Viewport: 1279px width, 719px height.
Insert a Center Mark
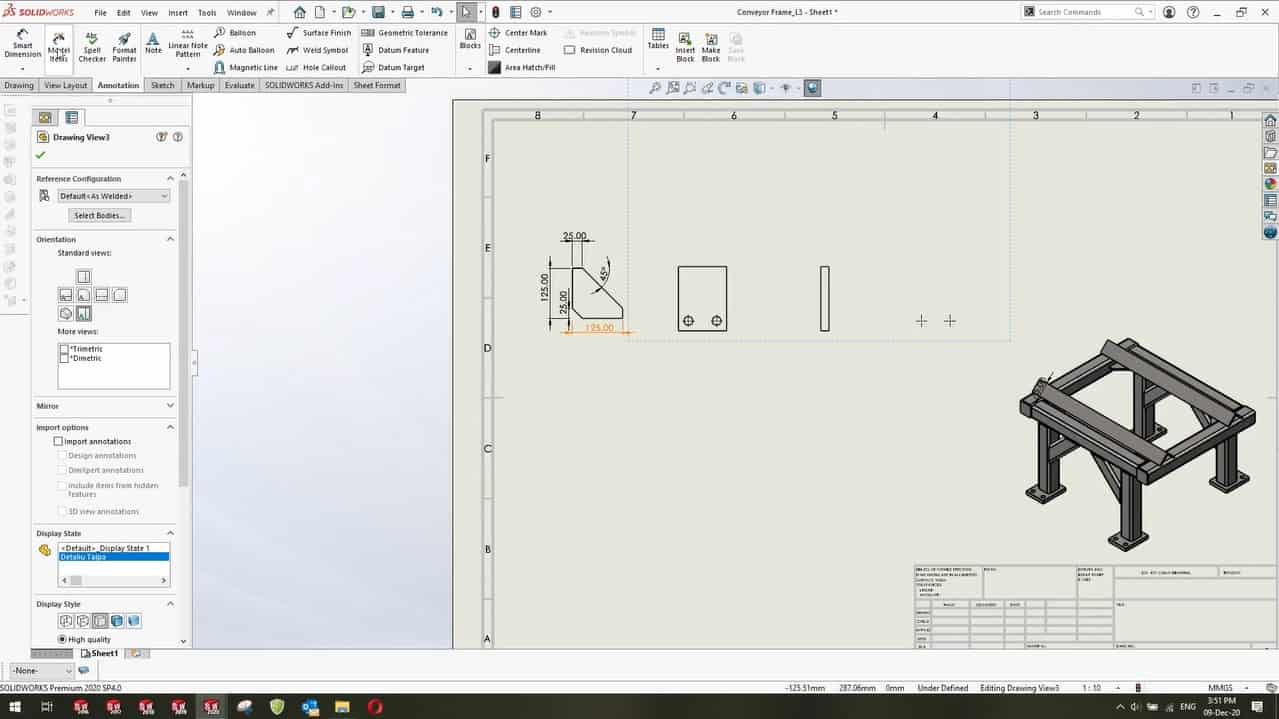518,33
